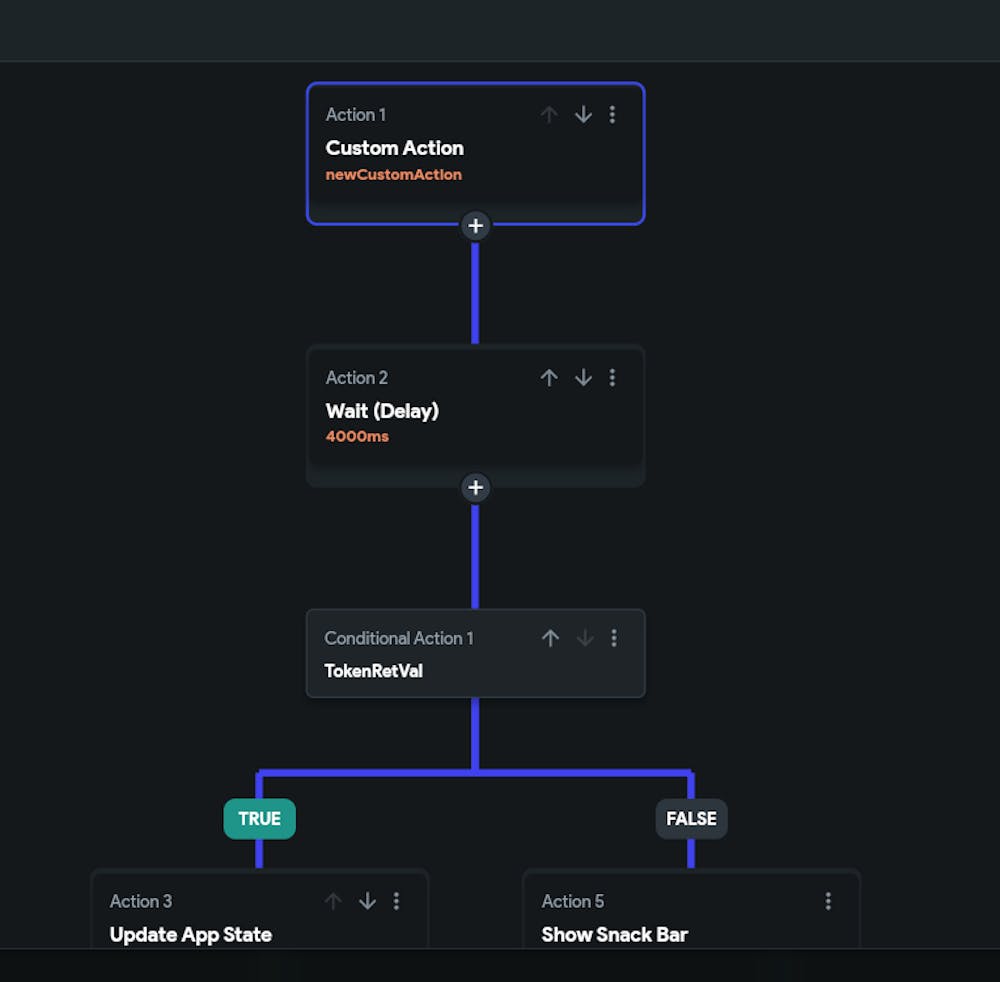This screenshot has height=982, width=1000.
Task: Open Action 2 three-dot options menu
Action: (612, 378)
